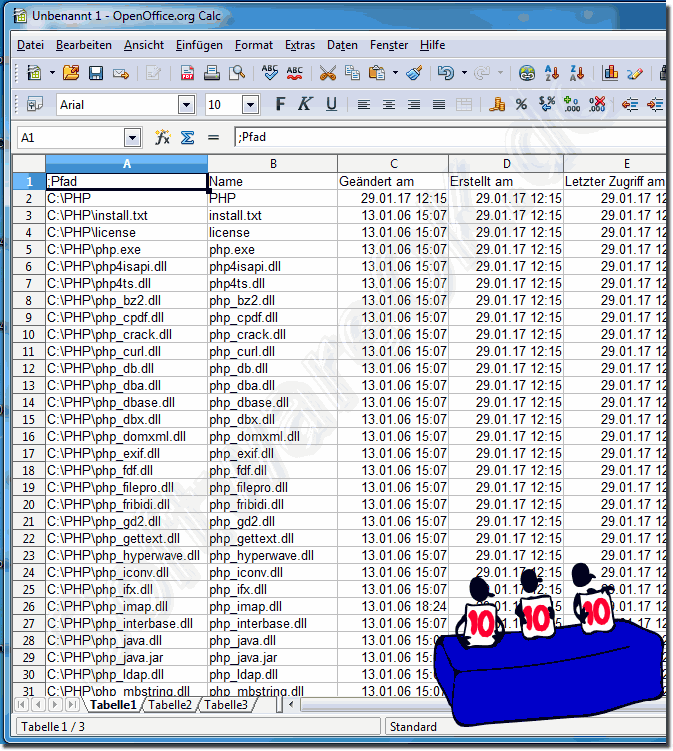Toggle bold formatting F button
Viewport: 673px width, 751px height.
[x=281, y=104]
